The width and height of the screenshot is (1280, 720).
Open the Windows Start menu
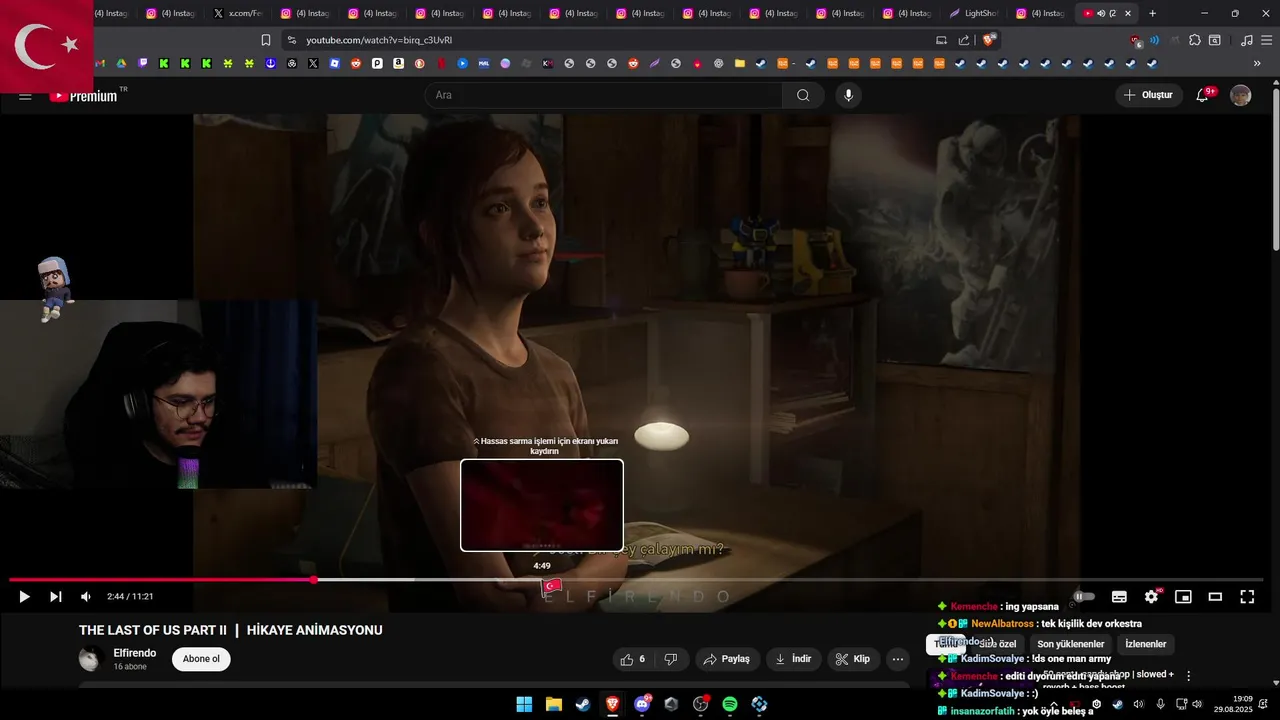(x=524, y=704)
